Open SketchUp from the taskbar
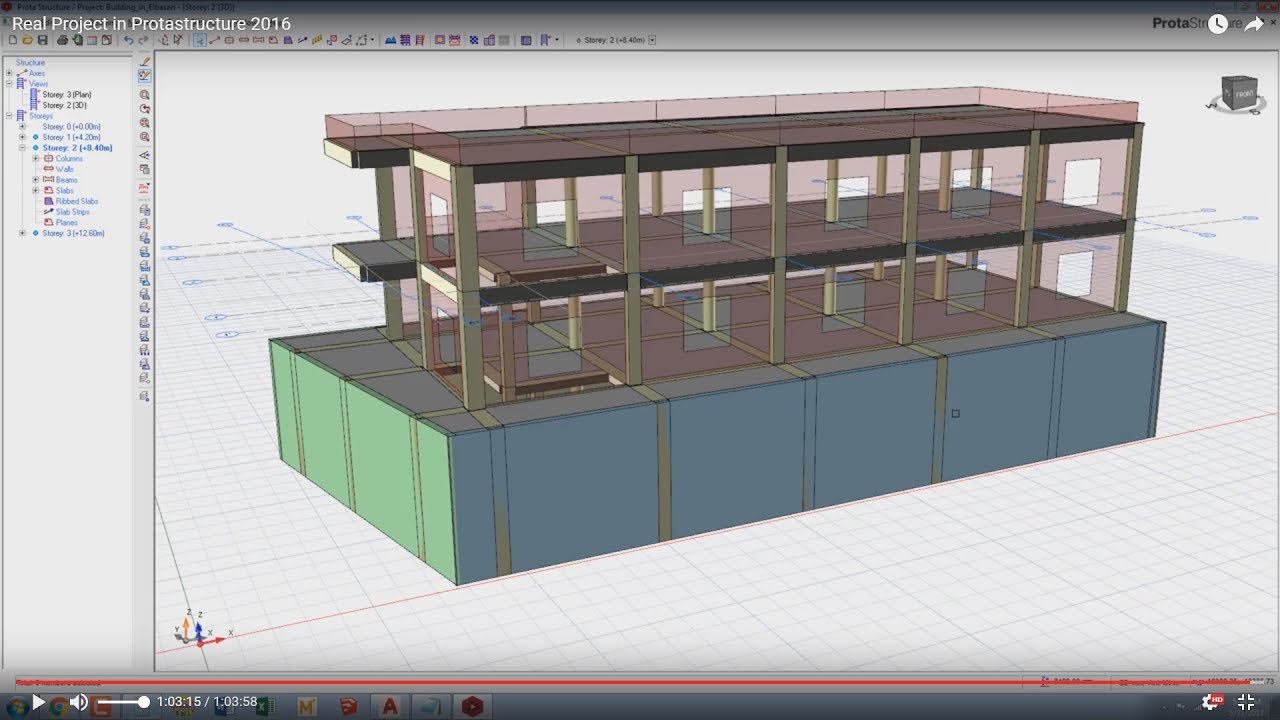Screen dimensions: 1280x720 347,706
